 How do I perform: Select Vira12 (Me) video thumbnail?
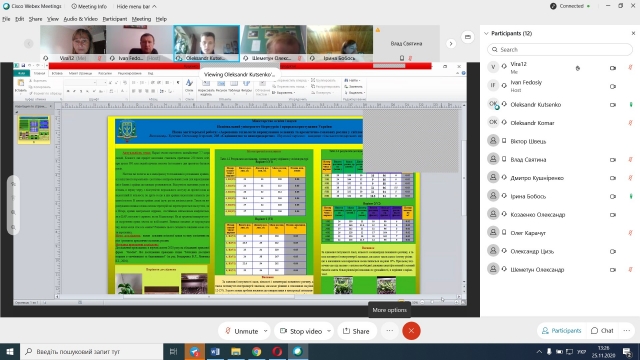point(73,43)
